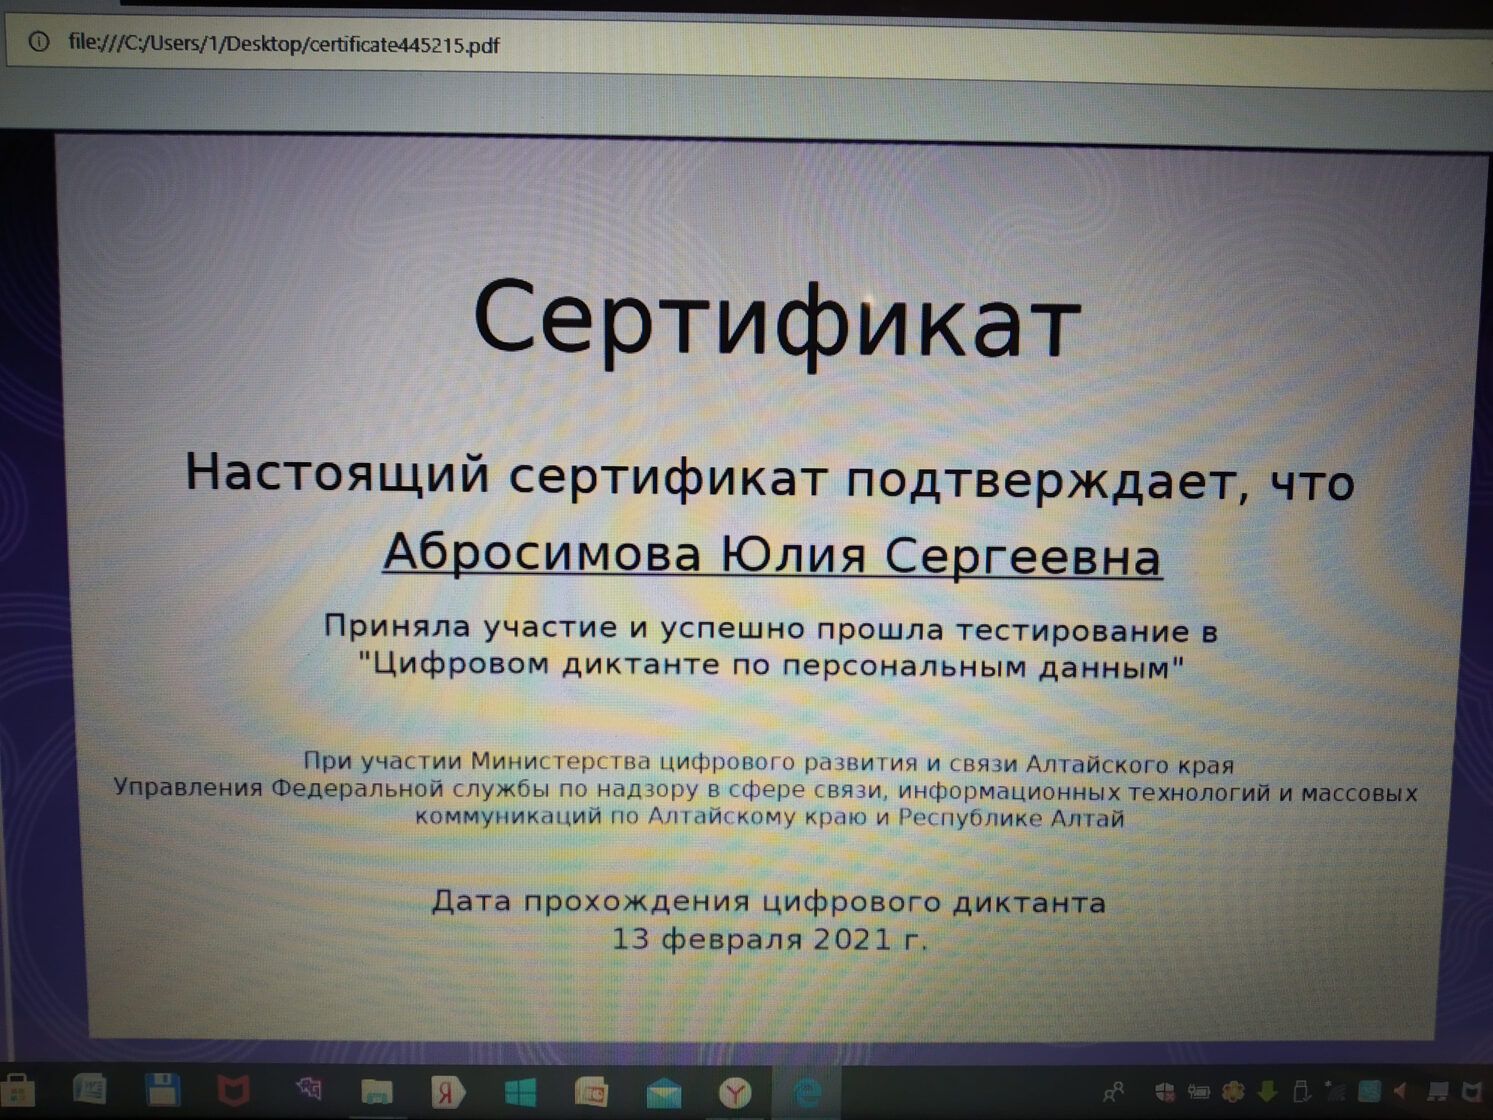Click the site information icon in address bar

point(38,41)
